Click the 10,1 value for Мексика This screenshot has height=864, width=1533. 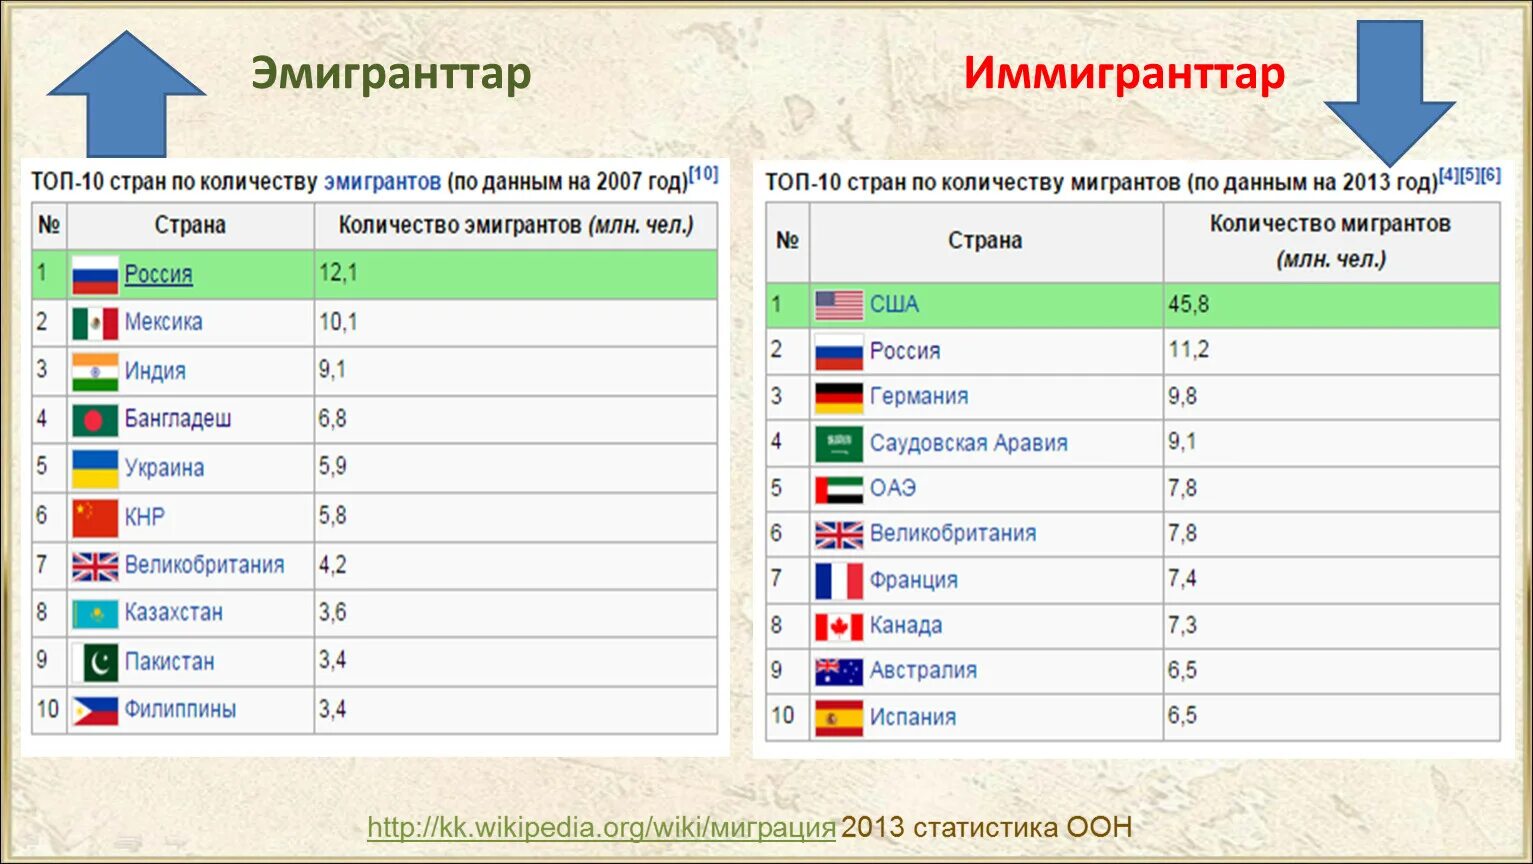(338, 322)
